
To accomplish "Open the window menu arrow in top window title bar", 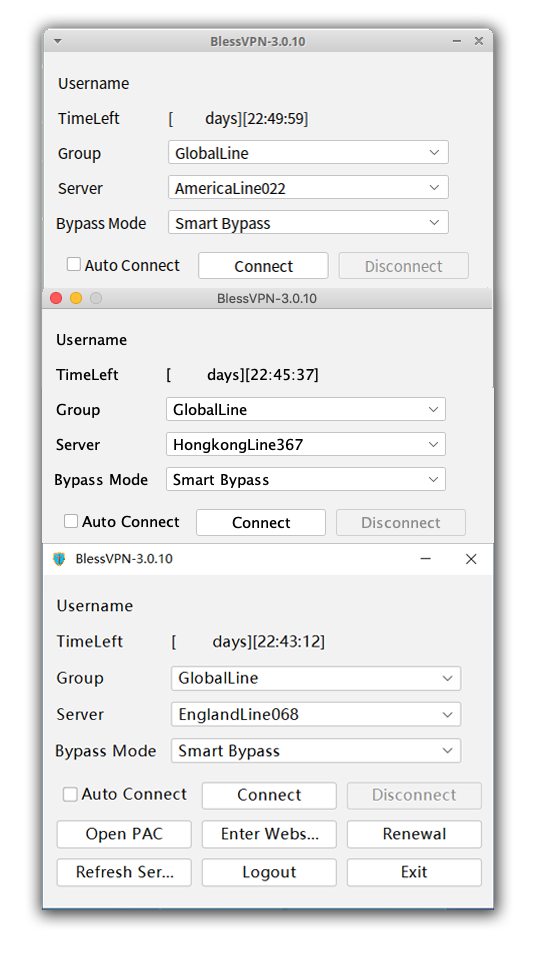I will pyautogui.click(x=58, y=42).
